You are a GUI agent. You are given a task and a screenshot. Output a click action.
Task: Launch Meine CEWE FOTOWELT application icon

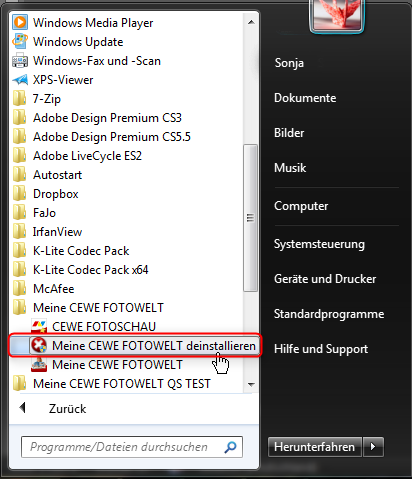[39, 365]
